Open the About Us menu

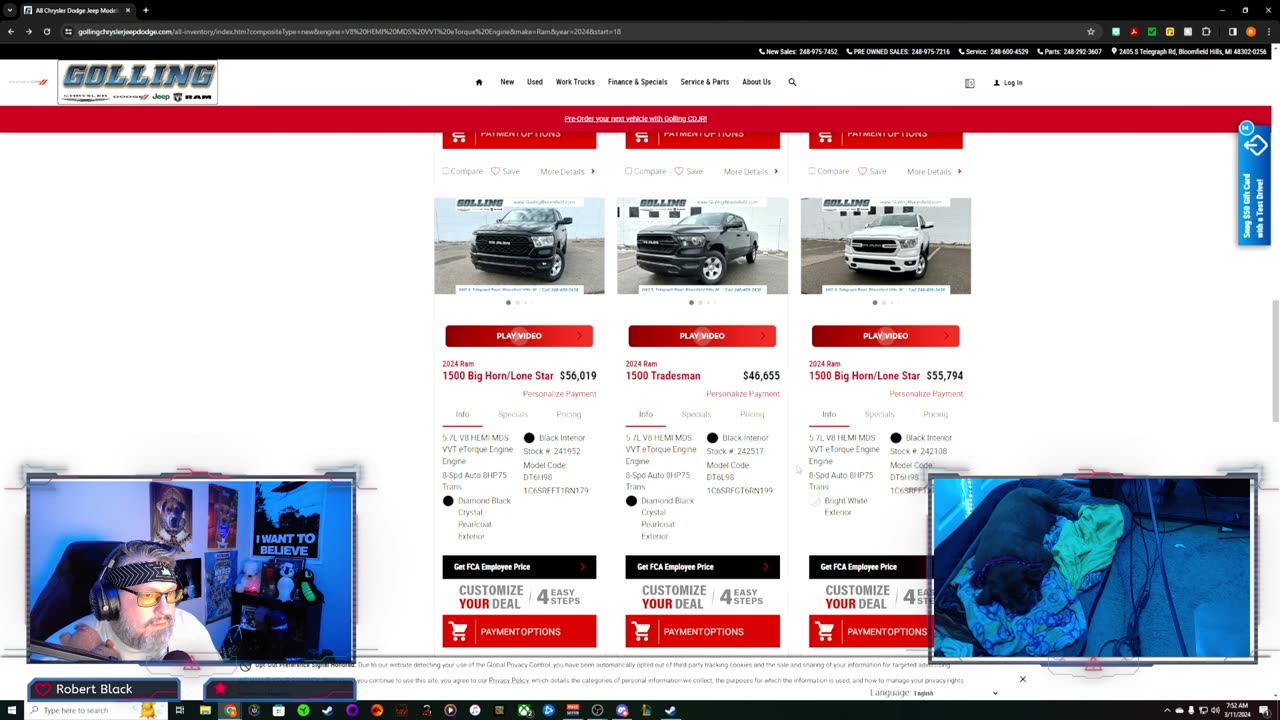coord(756,82)
